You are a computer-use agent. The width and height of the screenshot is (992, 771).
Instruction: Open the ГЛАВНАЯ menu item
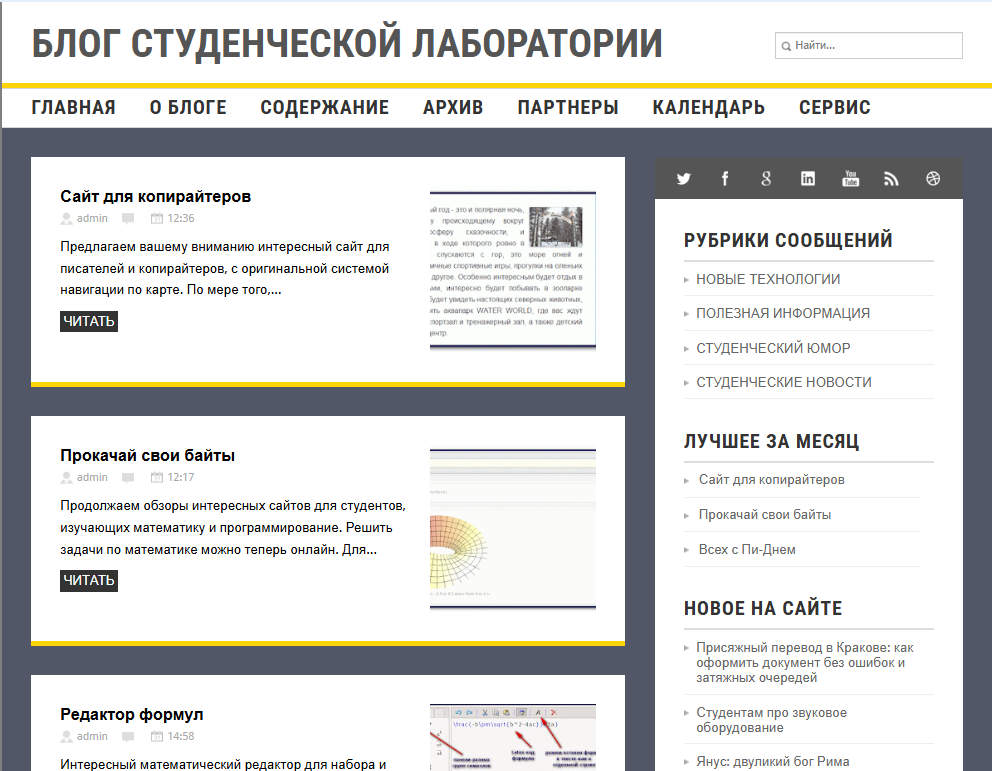point(74,106)
